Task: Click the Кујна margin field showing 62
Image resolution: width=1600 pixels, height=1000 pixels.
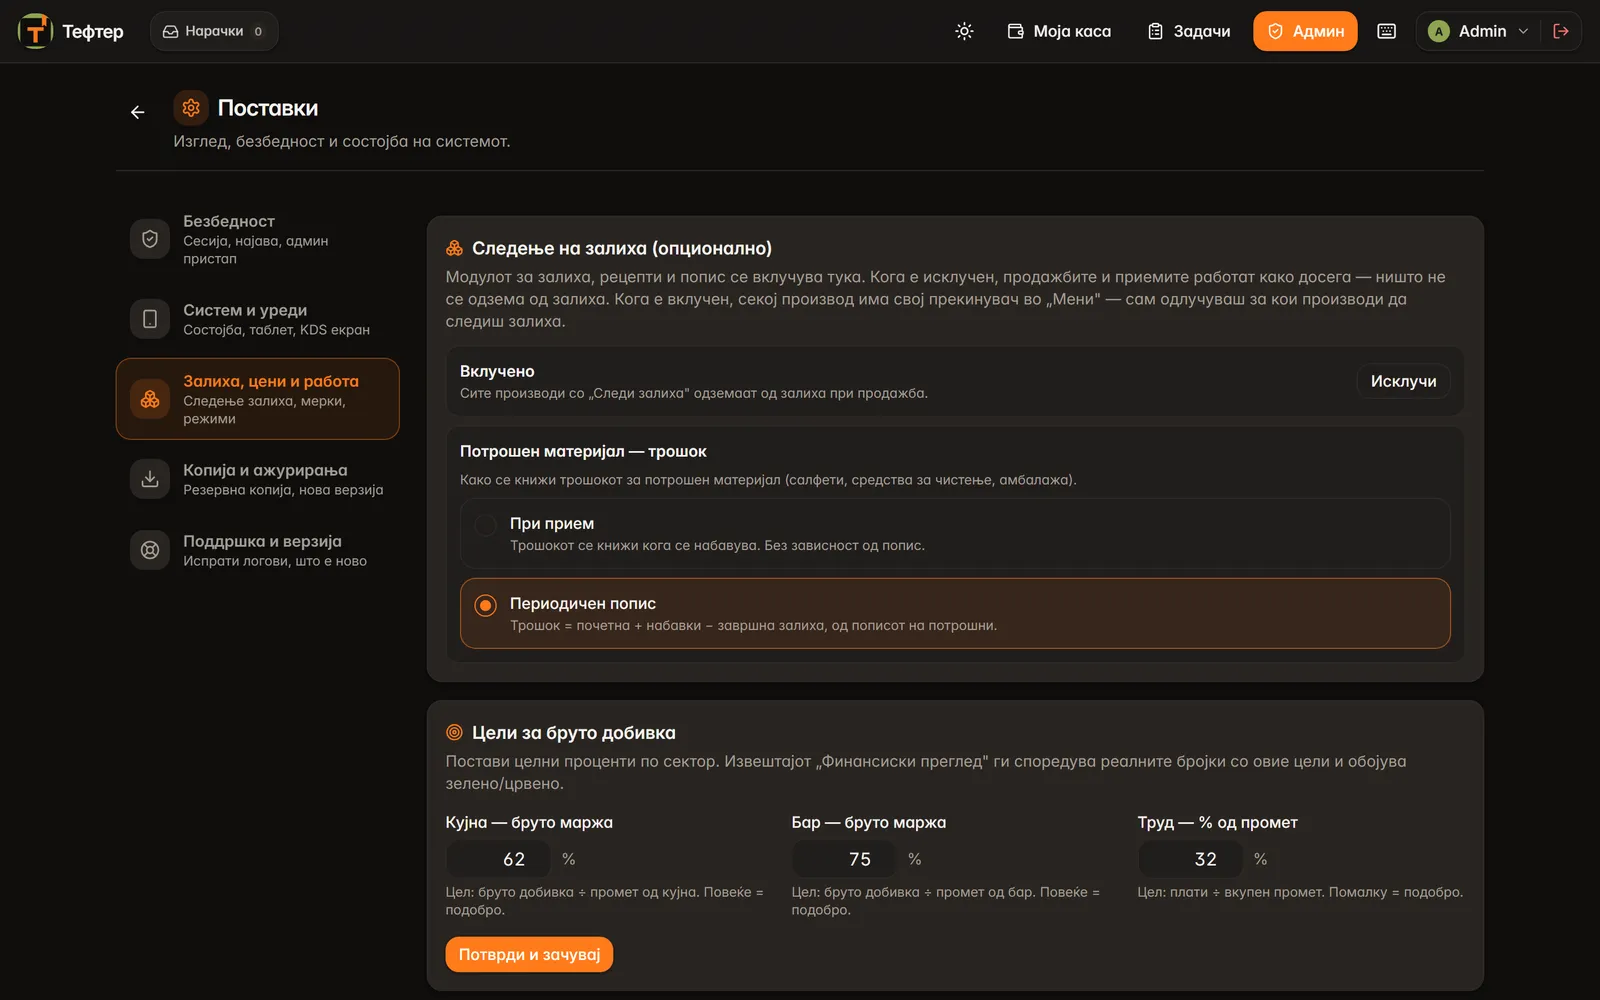Action: [498, 859]
